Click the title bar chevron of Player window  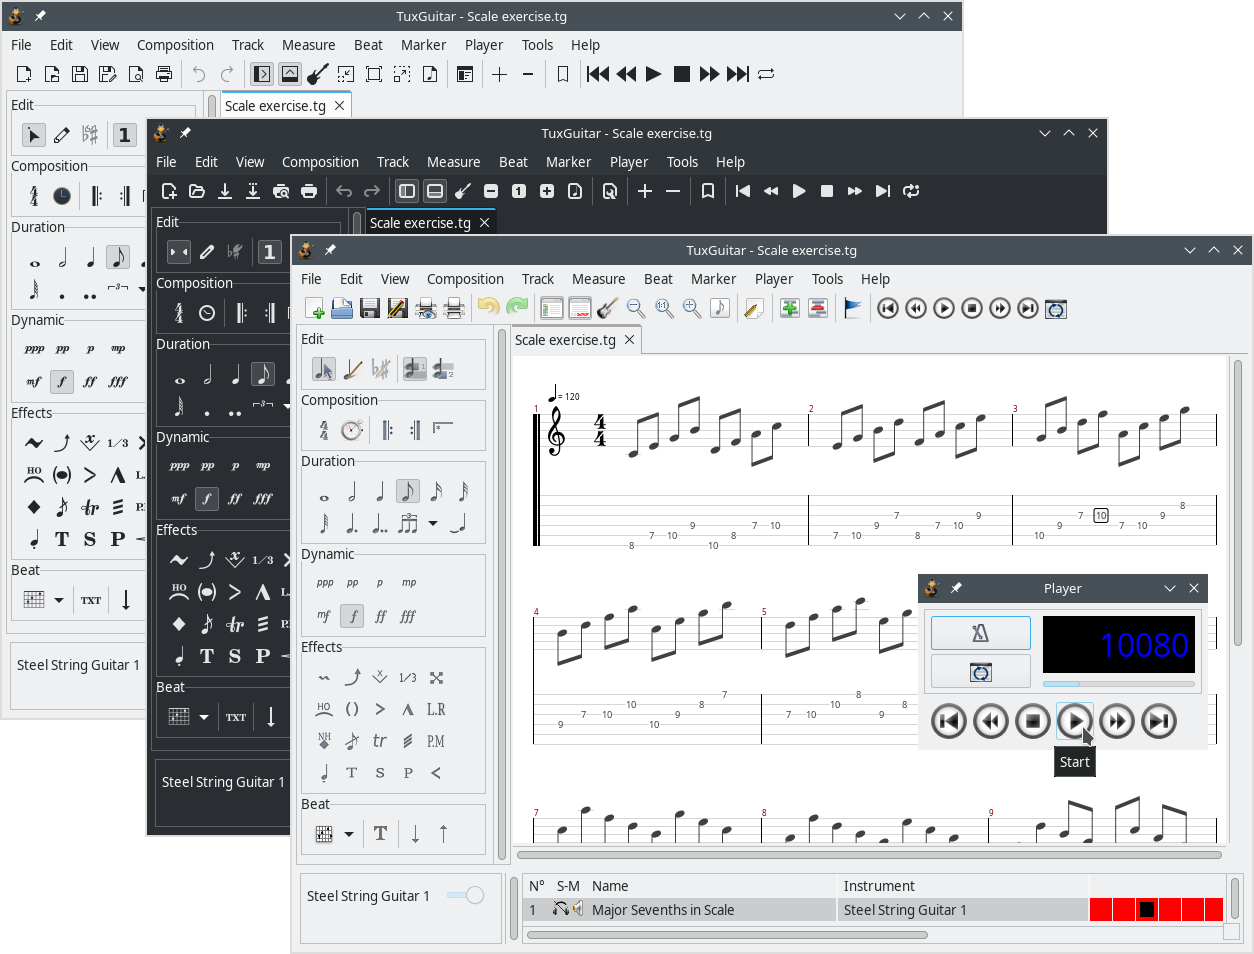[1170, 588]
